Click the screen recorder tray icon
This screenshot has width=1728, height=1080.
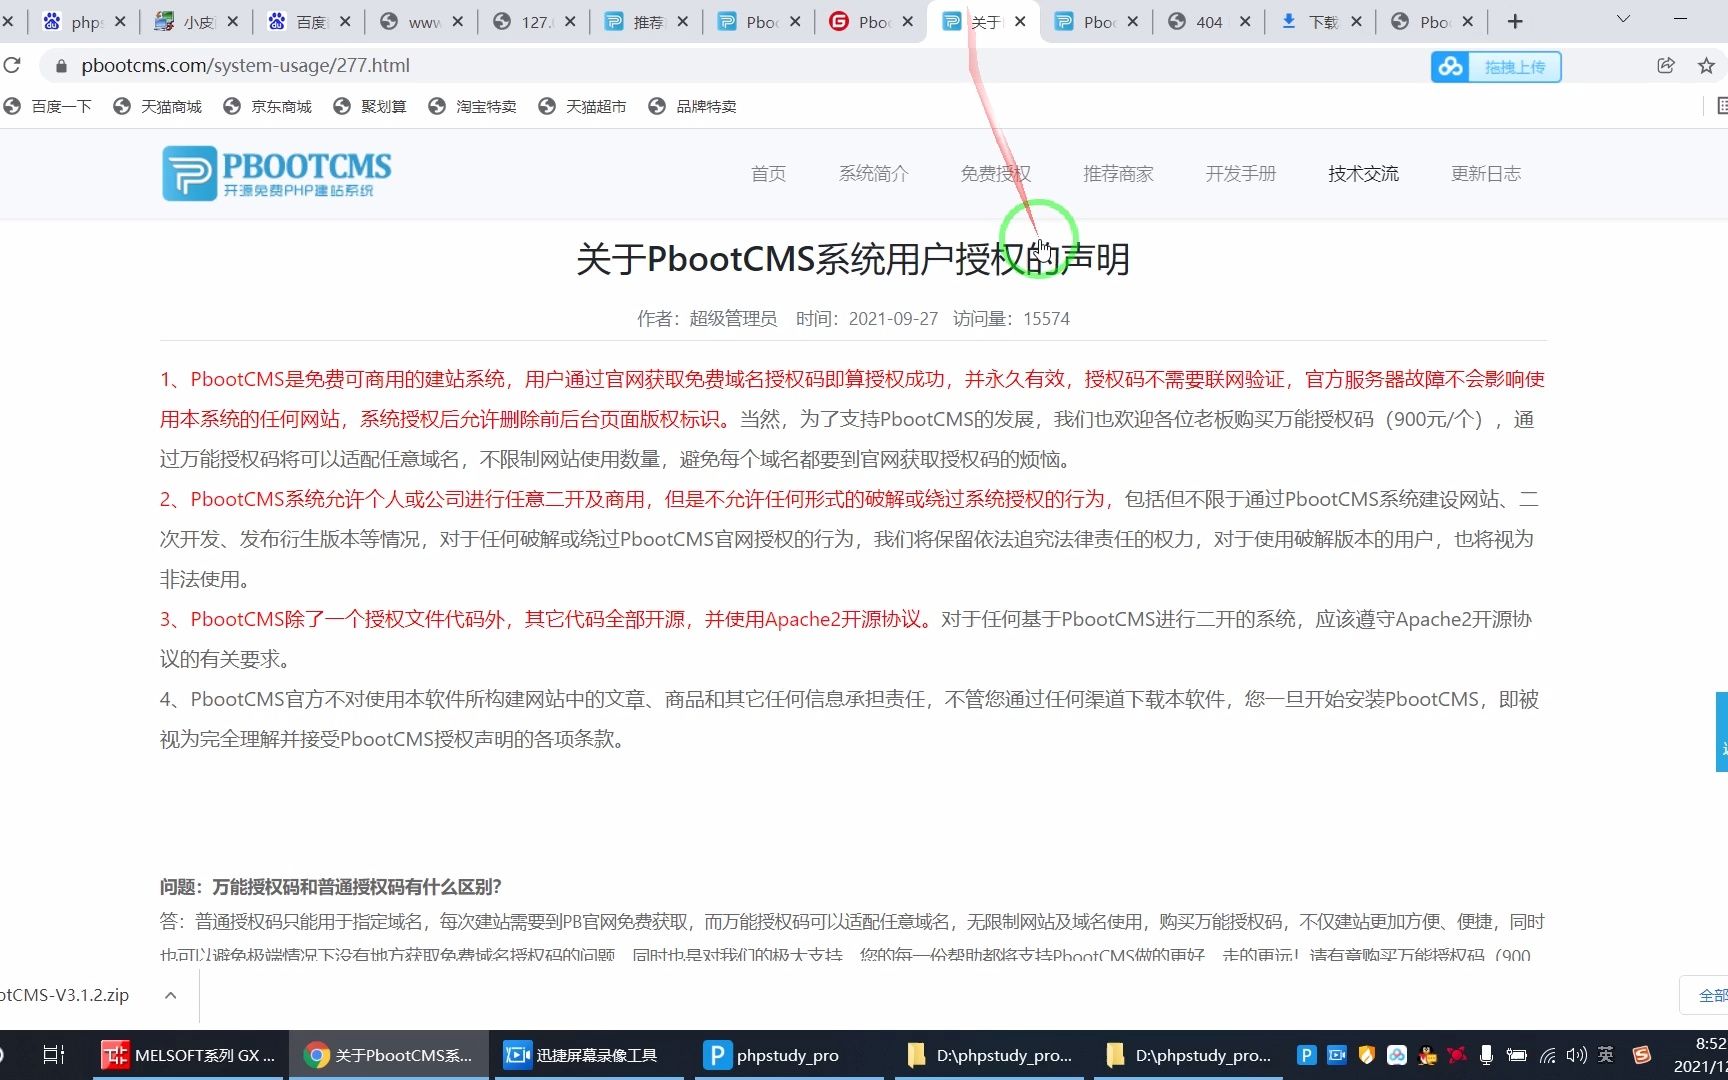pos(1336,1055)
